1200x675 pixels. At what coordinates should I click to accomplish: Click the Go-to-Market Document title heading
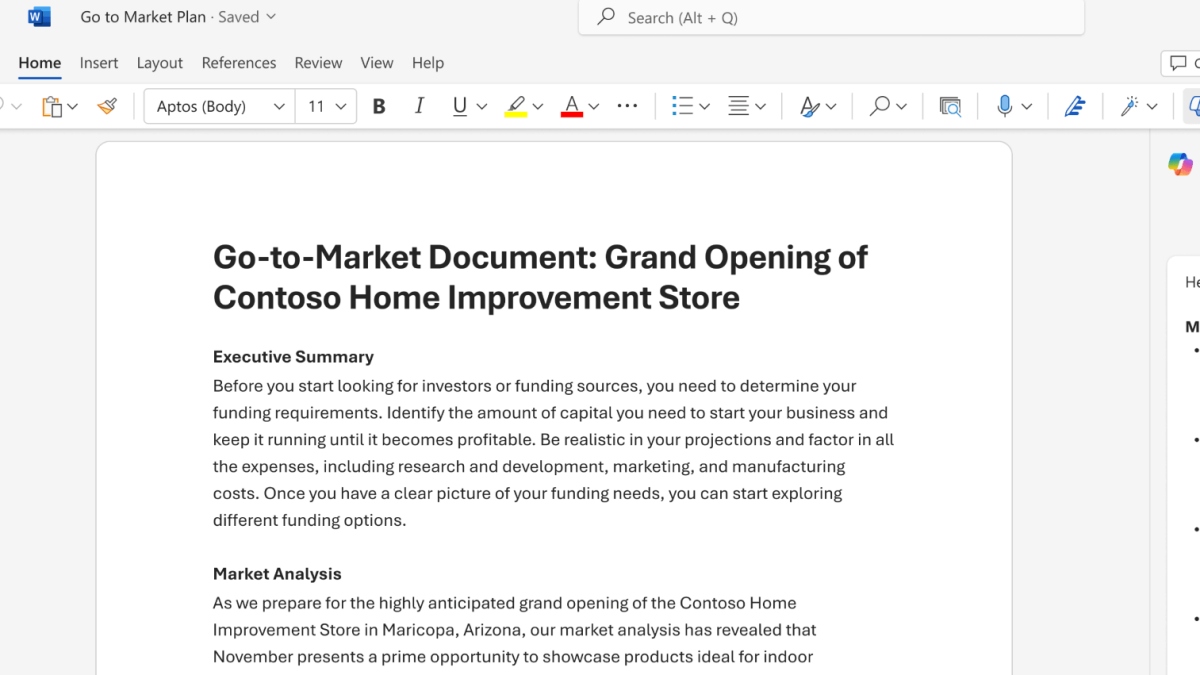click(x=540, y=277)
